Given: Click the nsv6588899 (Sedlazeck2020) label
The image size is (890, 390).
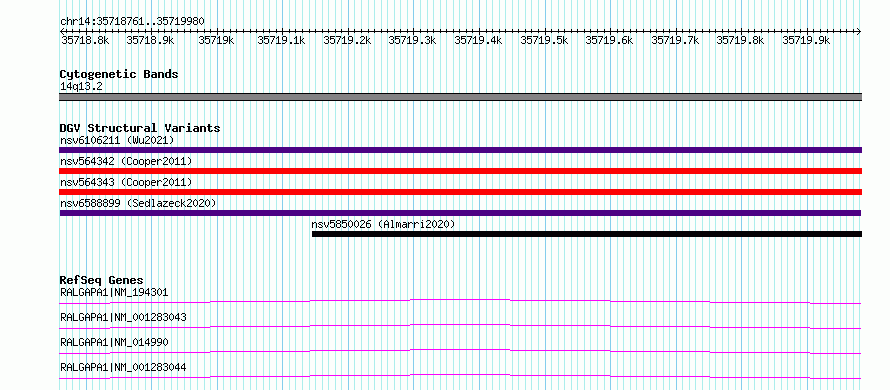Looking at the screenshot, I should click(x=138, y=203).
